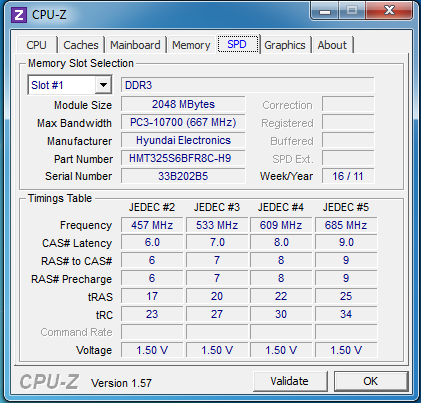
Task: Click the JEDEC #3 column header
Action: pyautogui.click(x=217, y=207)
